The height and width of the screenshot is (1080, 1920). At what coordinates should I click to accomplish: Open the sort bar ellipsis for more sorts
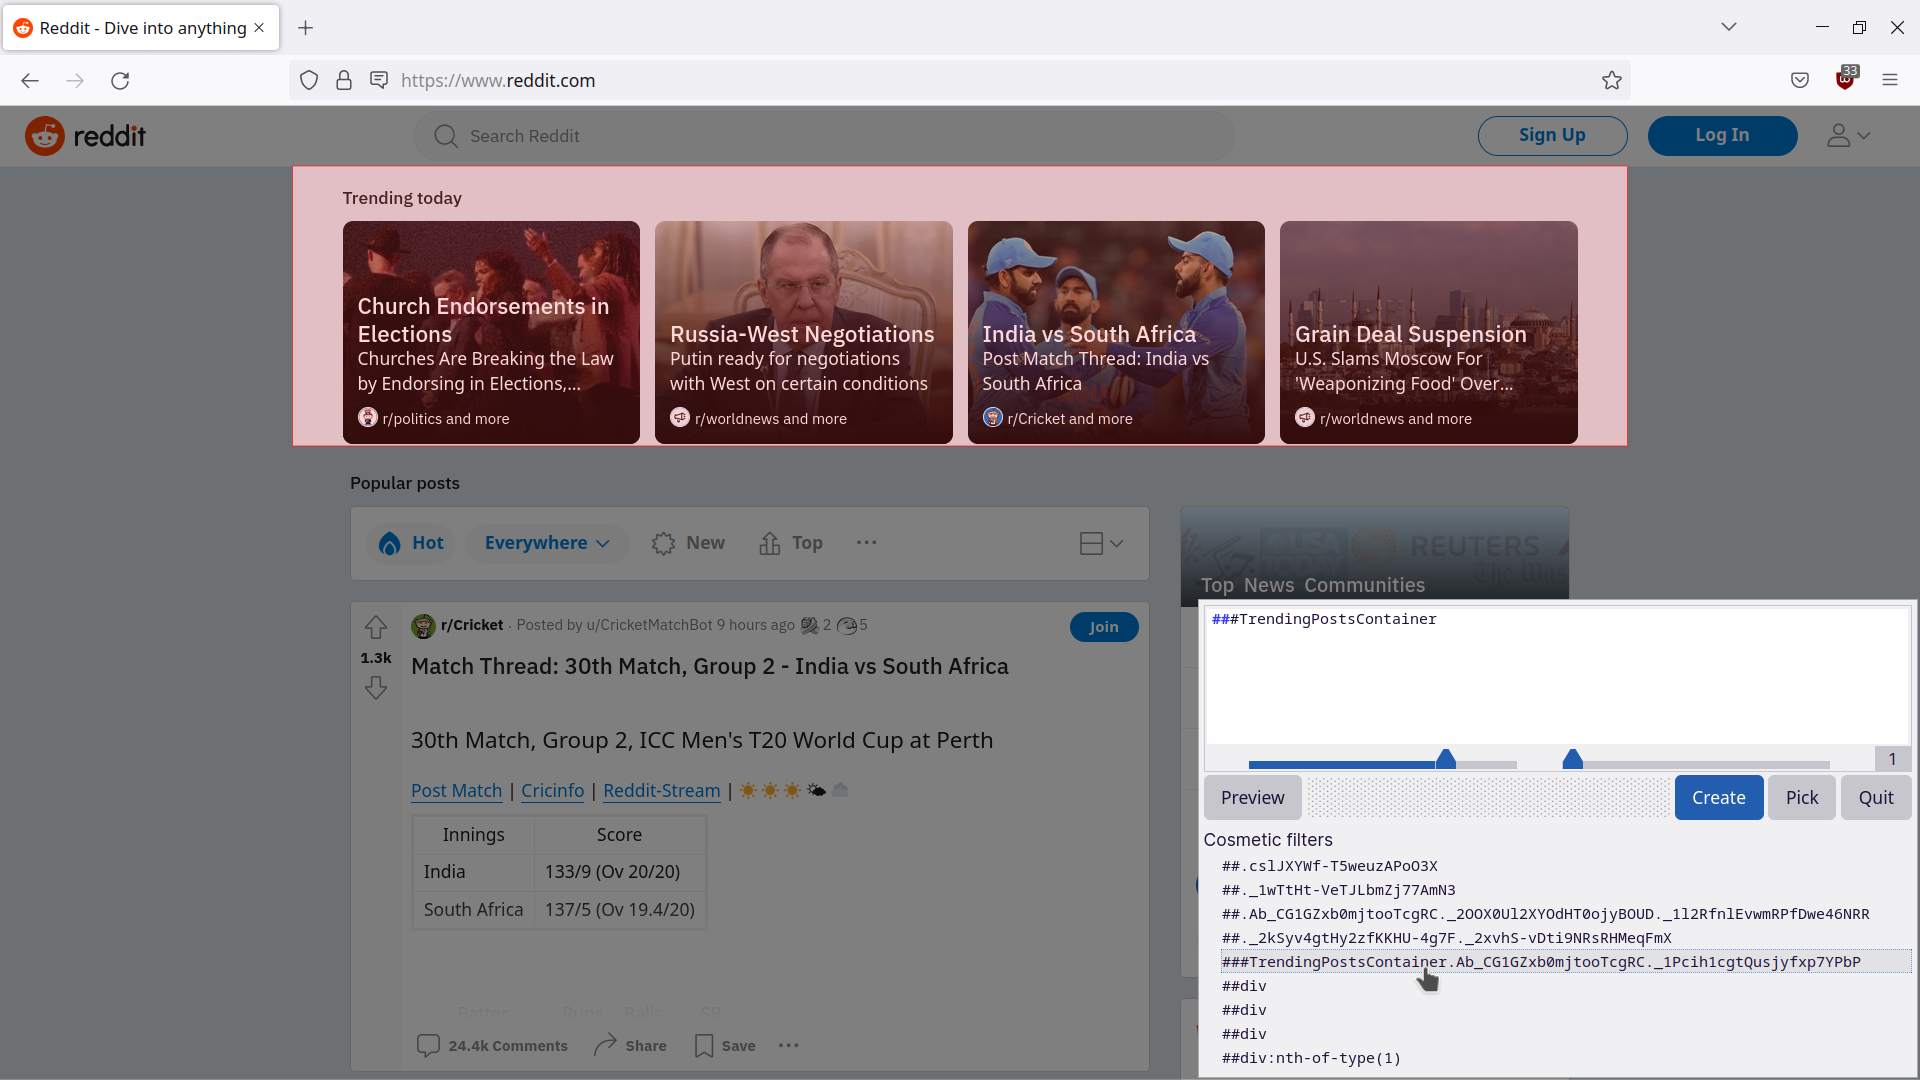[x=867, y=543]
